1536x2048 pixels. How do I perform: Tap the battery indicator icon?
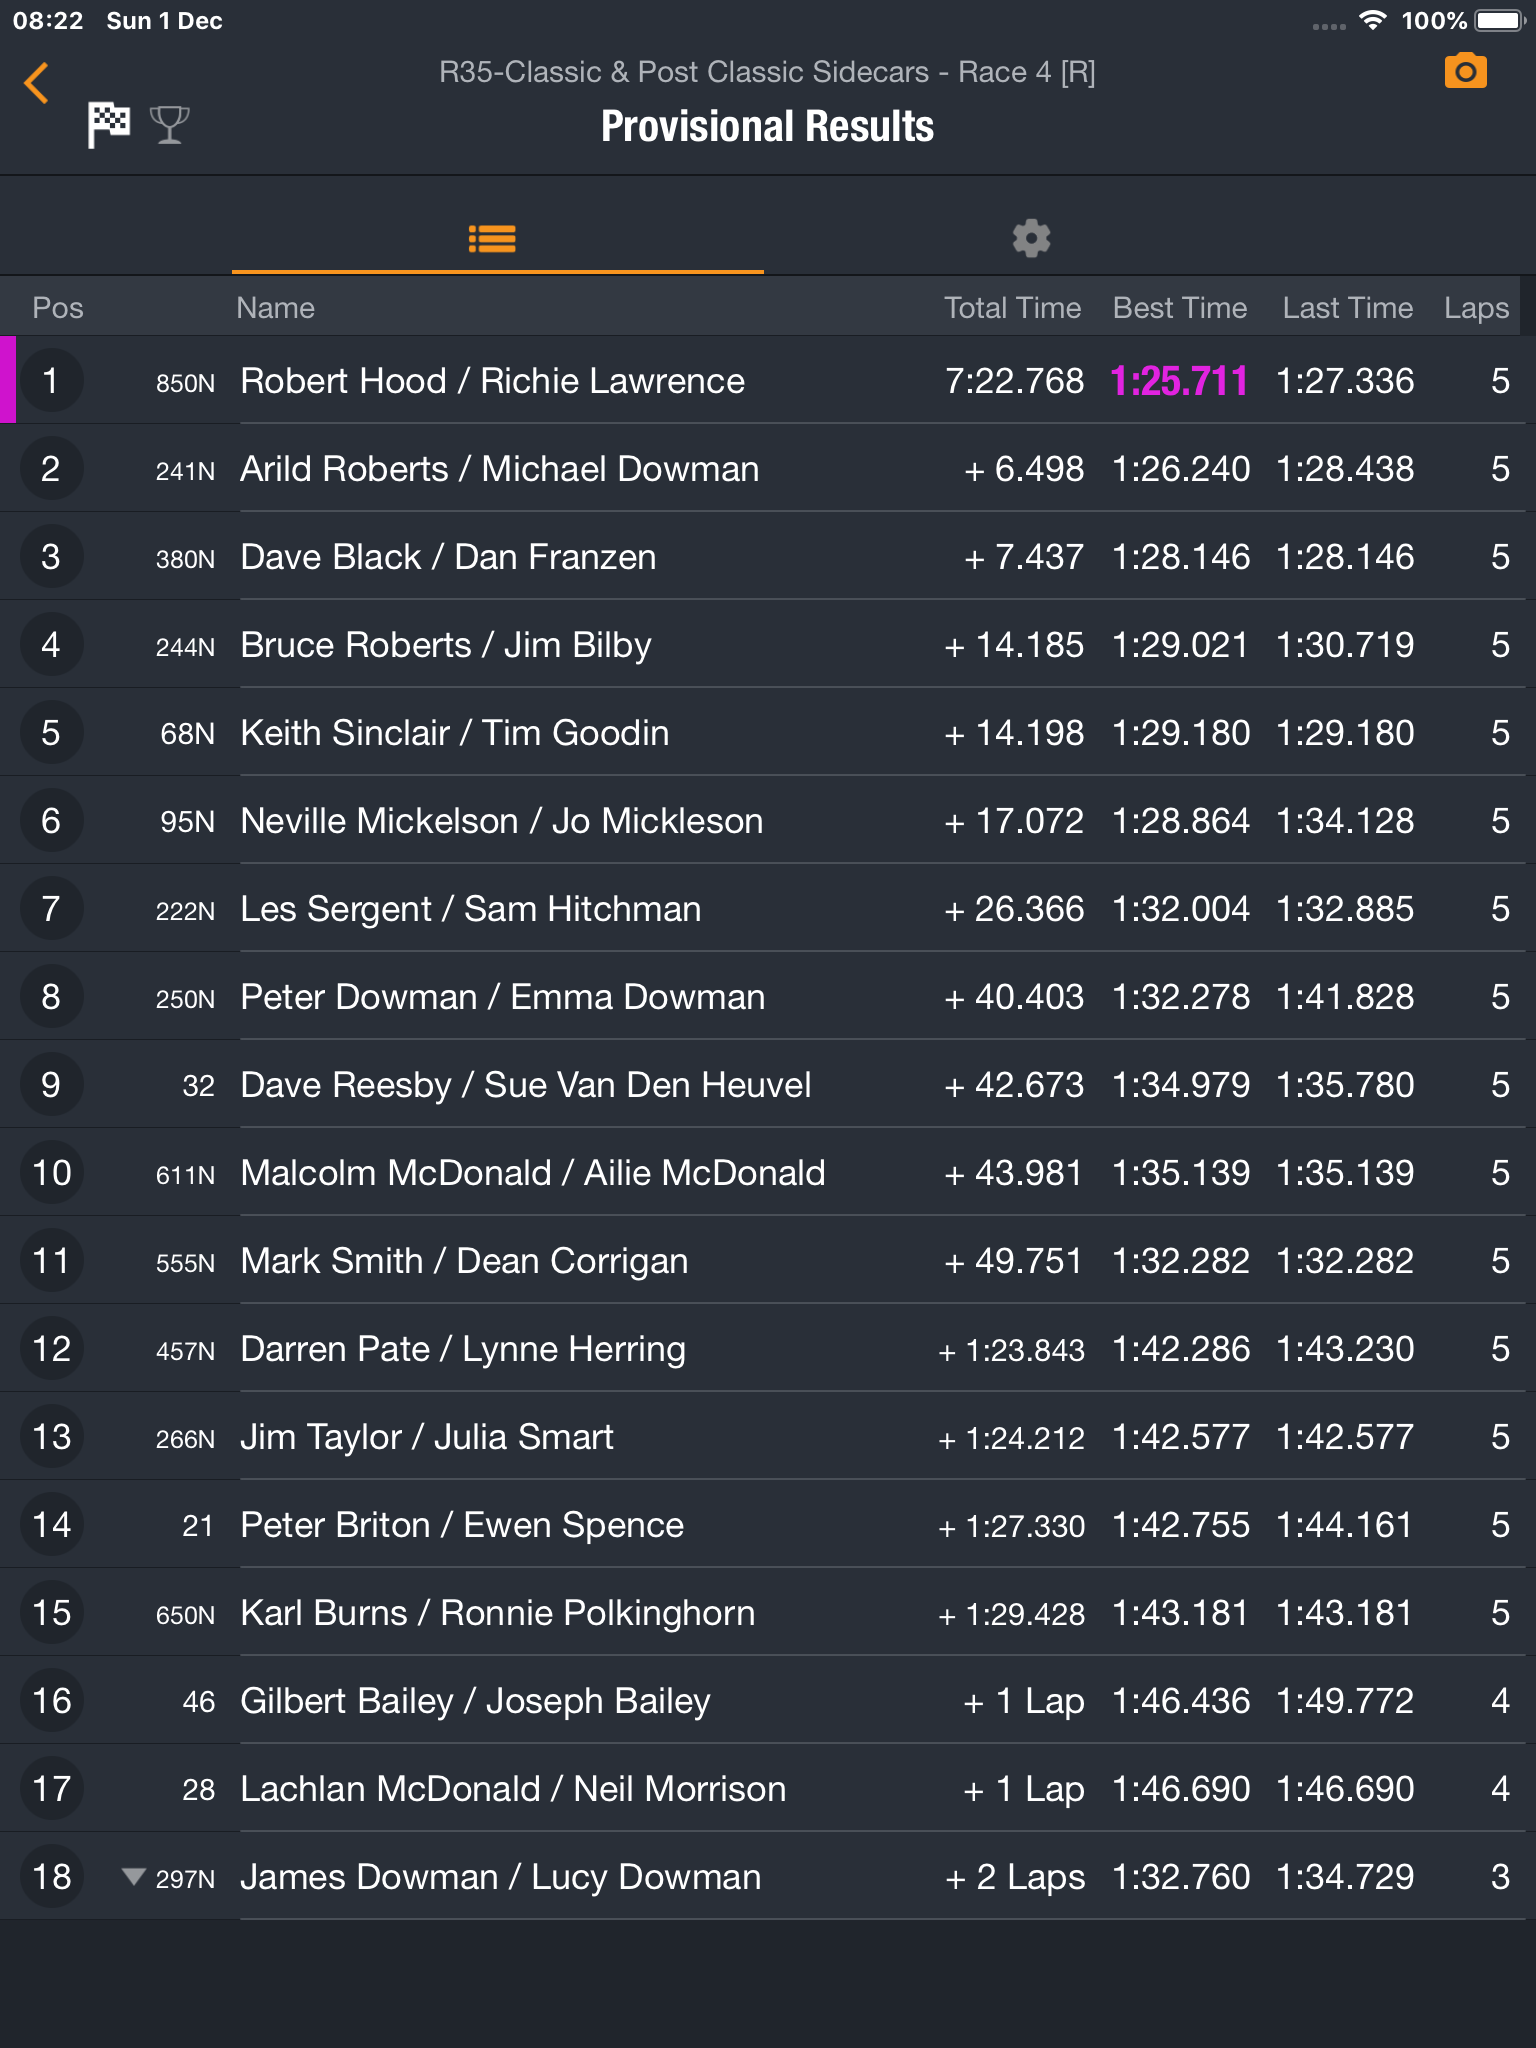click(1498, 21)
